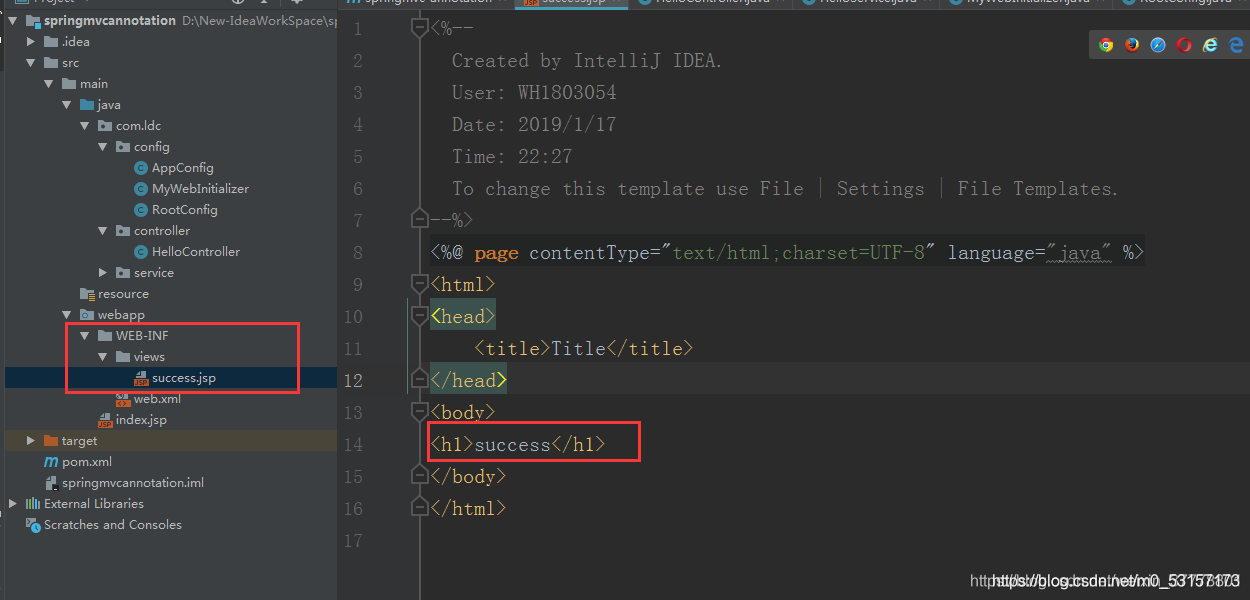Select web.xml in project tree

pos(157,399)
